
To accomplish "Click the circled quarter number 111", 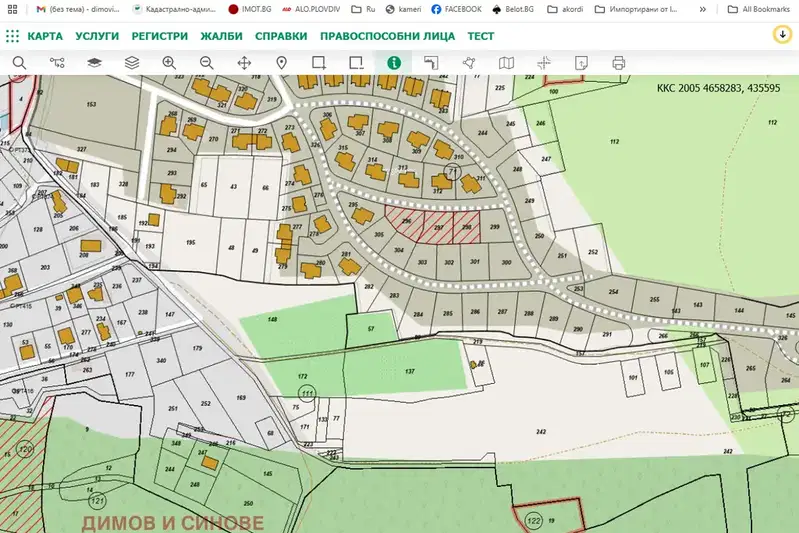I will coord(307,393).
